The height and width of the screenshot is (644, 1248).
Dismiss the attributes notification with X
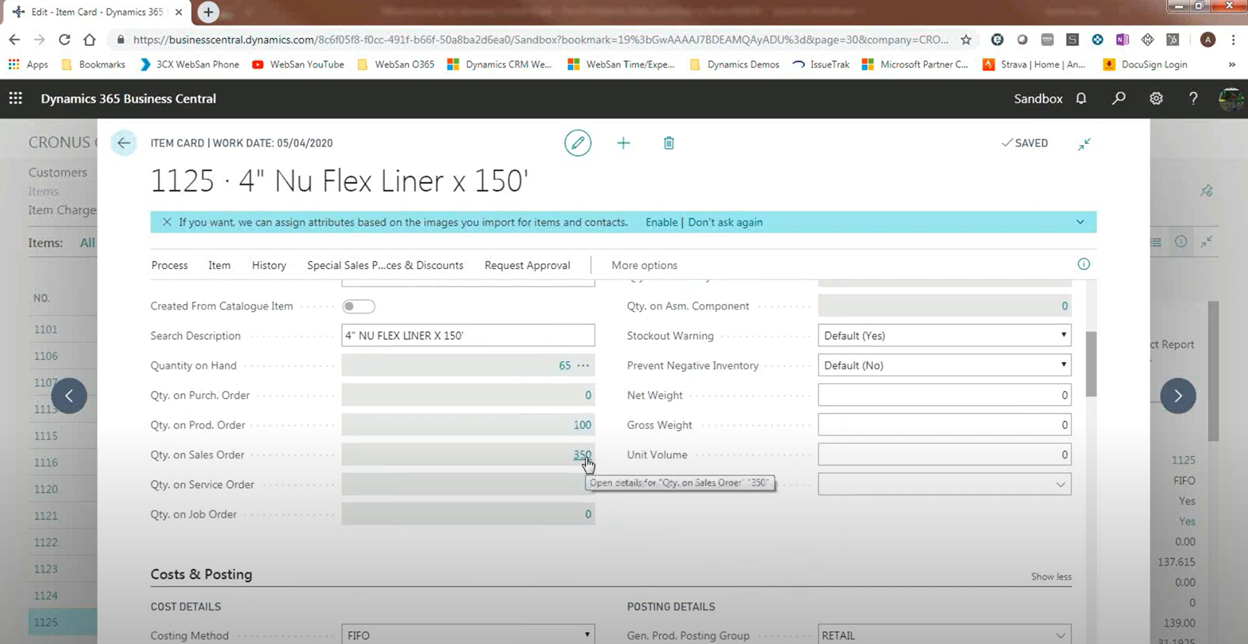point(167,222)
